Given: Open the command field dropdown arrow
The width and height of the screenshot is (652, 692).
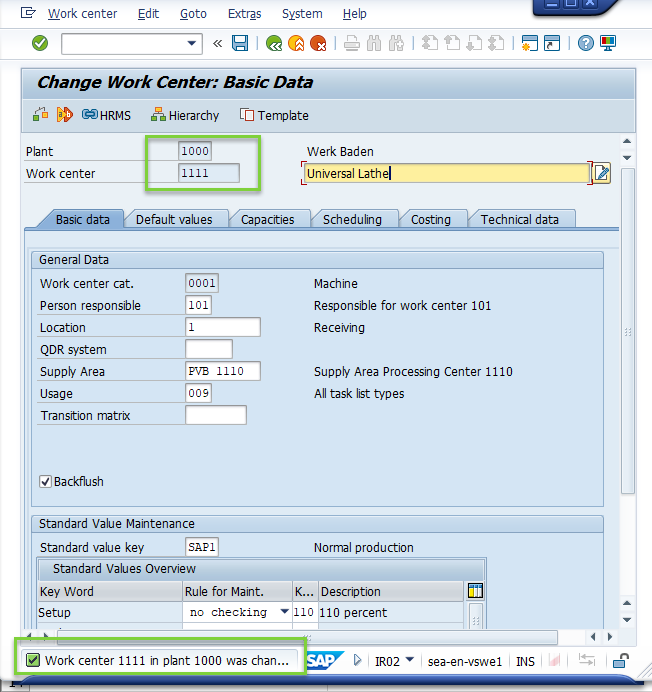Looking at the screenshot, I should tap(192, 43).
